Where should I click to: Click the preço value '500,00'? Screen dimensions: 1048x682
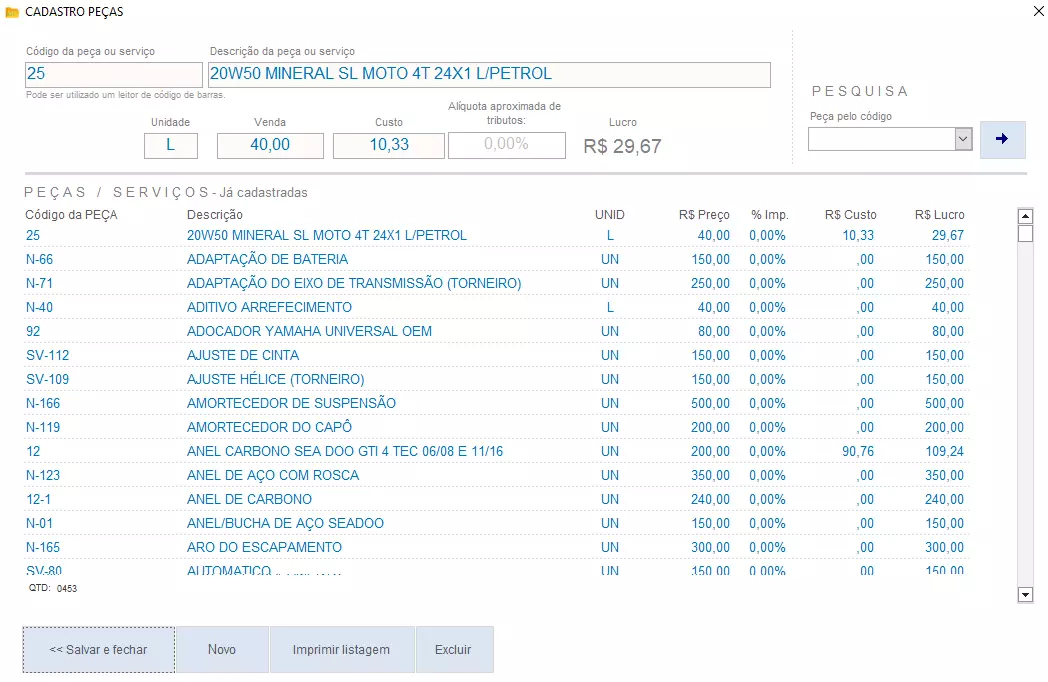(710, 404)
